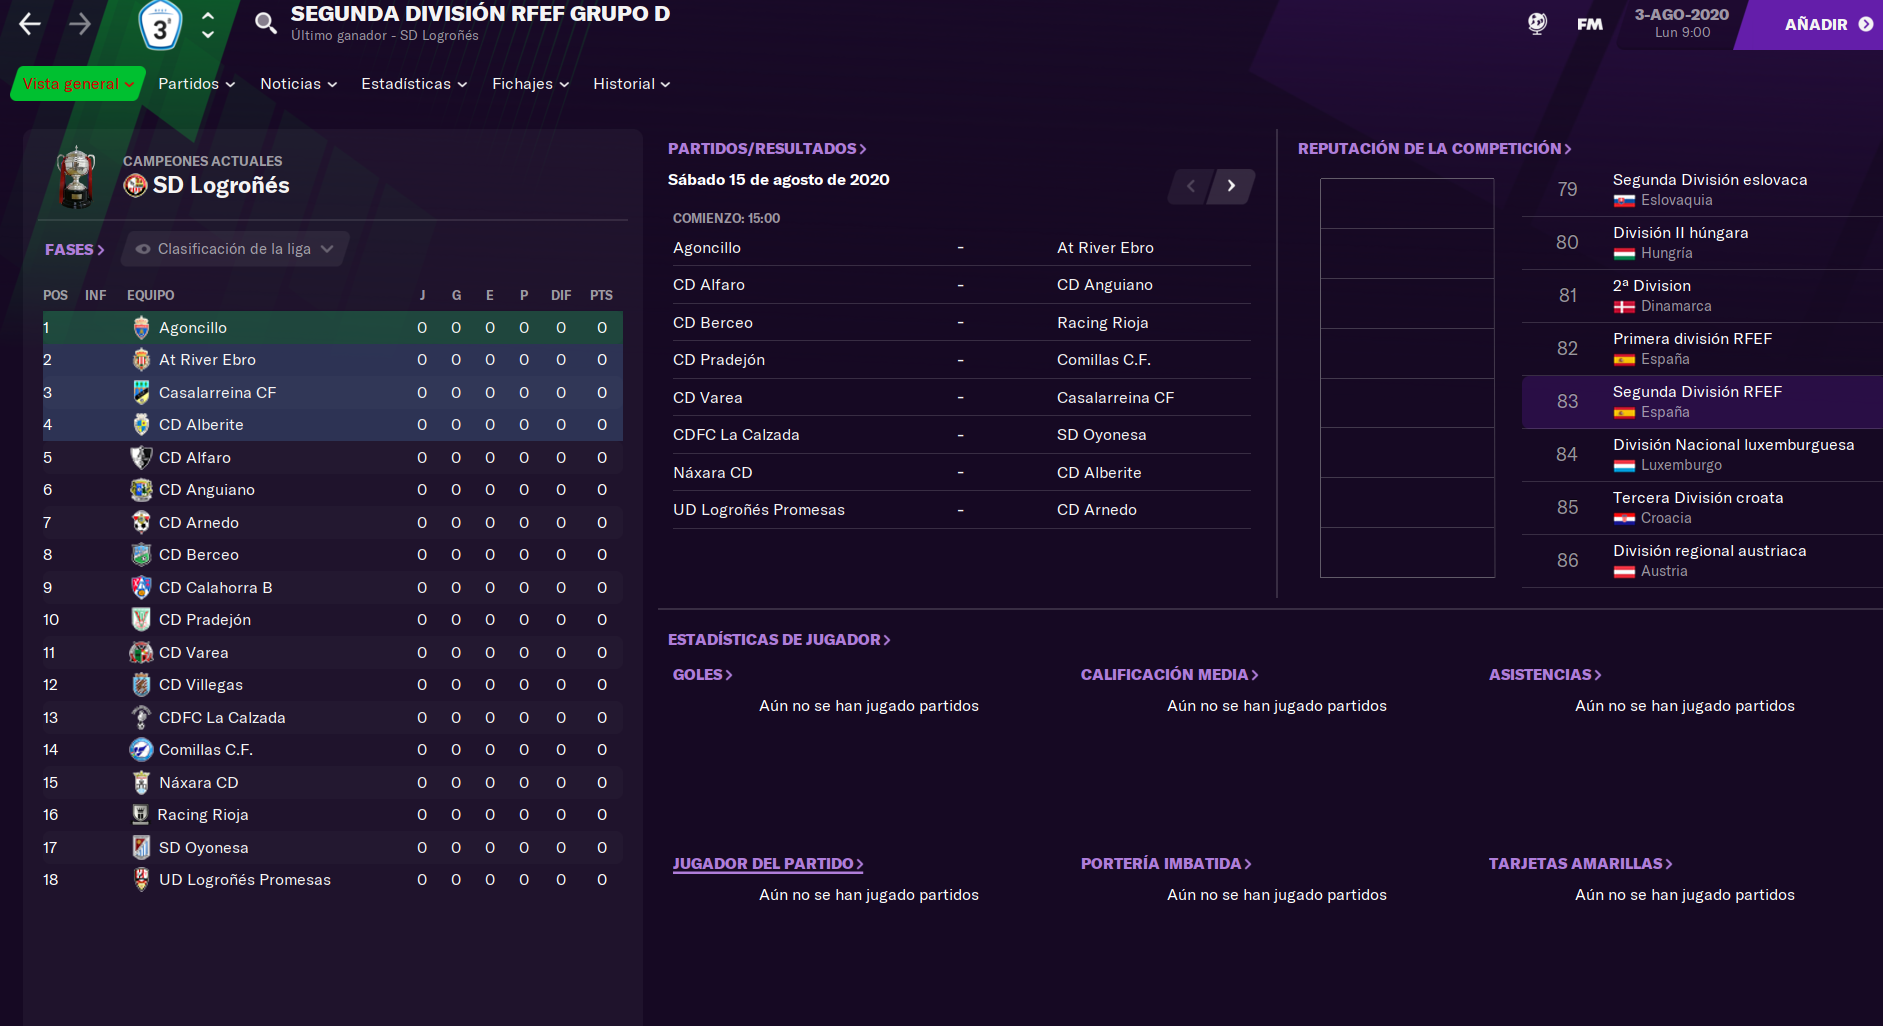This screenshot has height=1026, width=1883.
Task: Click Racing Rioja club badge
Action: pyautogui.click(x=140, y=815)
